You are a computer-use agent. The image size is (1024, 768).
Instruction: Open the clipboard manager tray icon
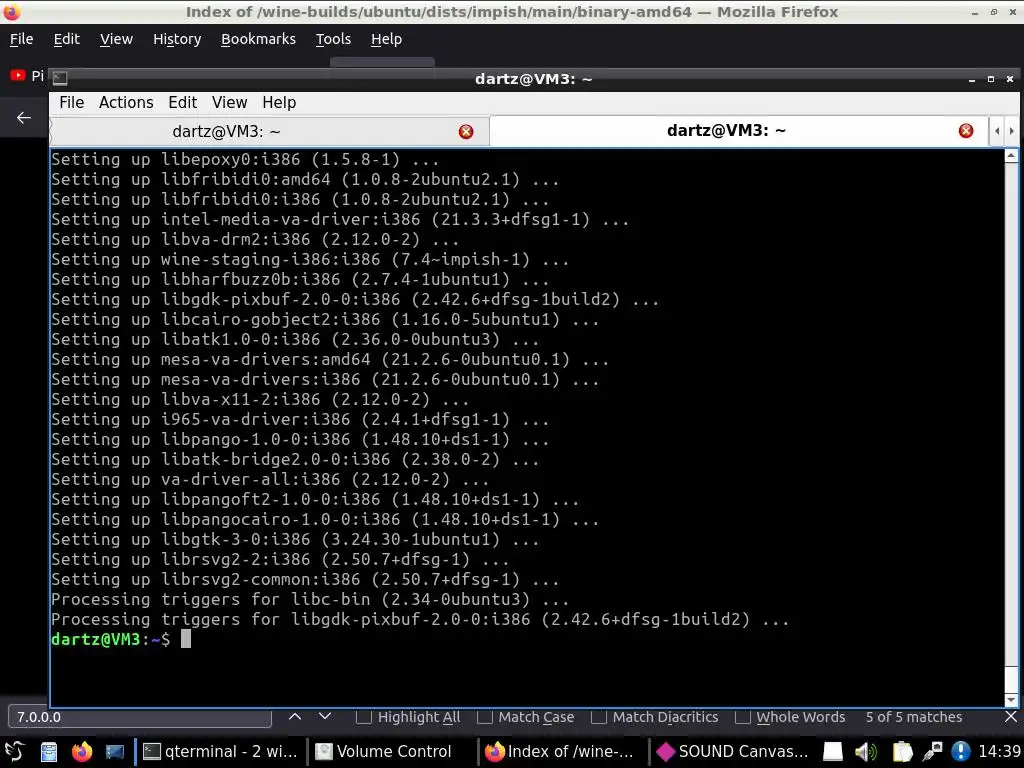902,752
